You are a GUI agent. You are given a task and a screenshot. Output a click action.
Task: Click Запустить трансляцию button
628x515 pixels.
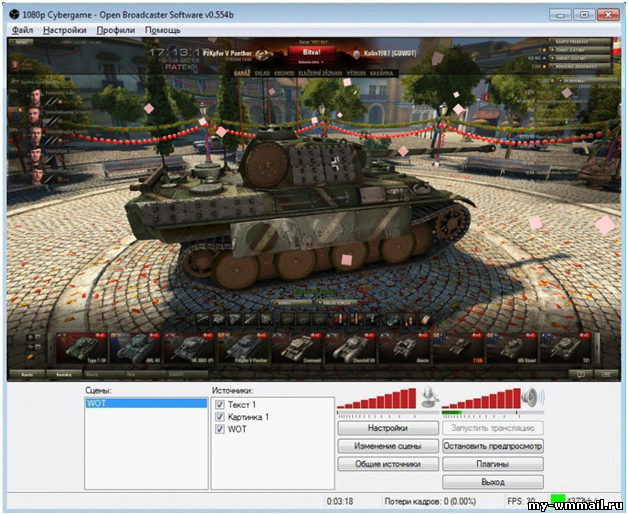pos(493,428)
